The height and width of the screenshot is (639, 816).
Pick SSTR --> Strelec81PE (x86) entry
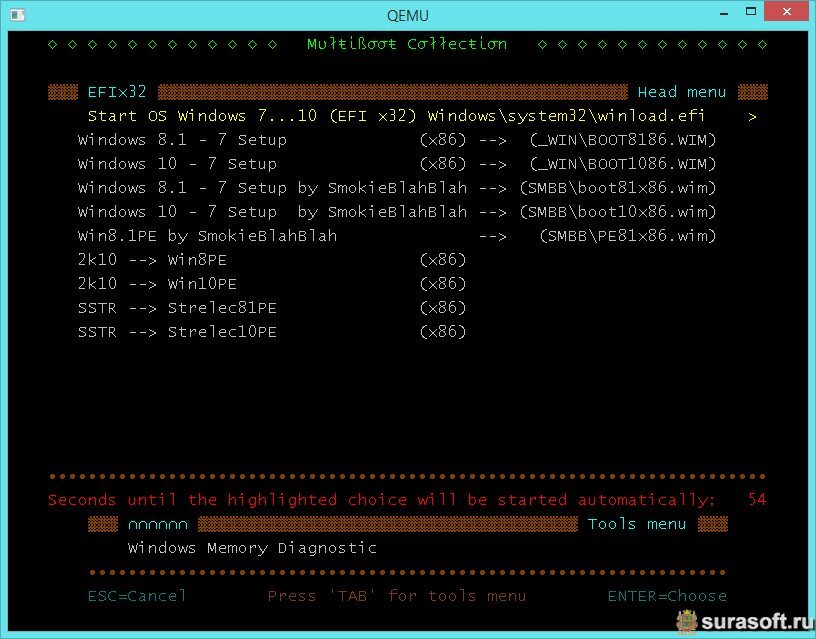coord(272,307)
